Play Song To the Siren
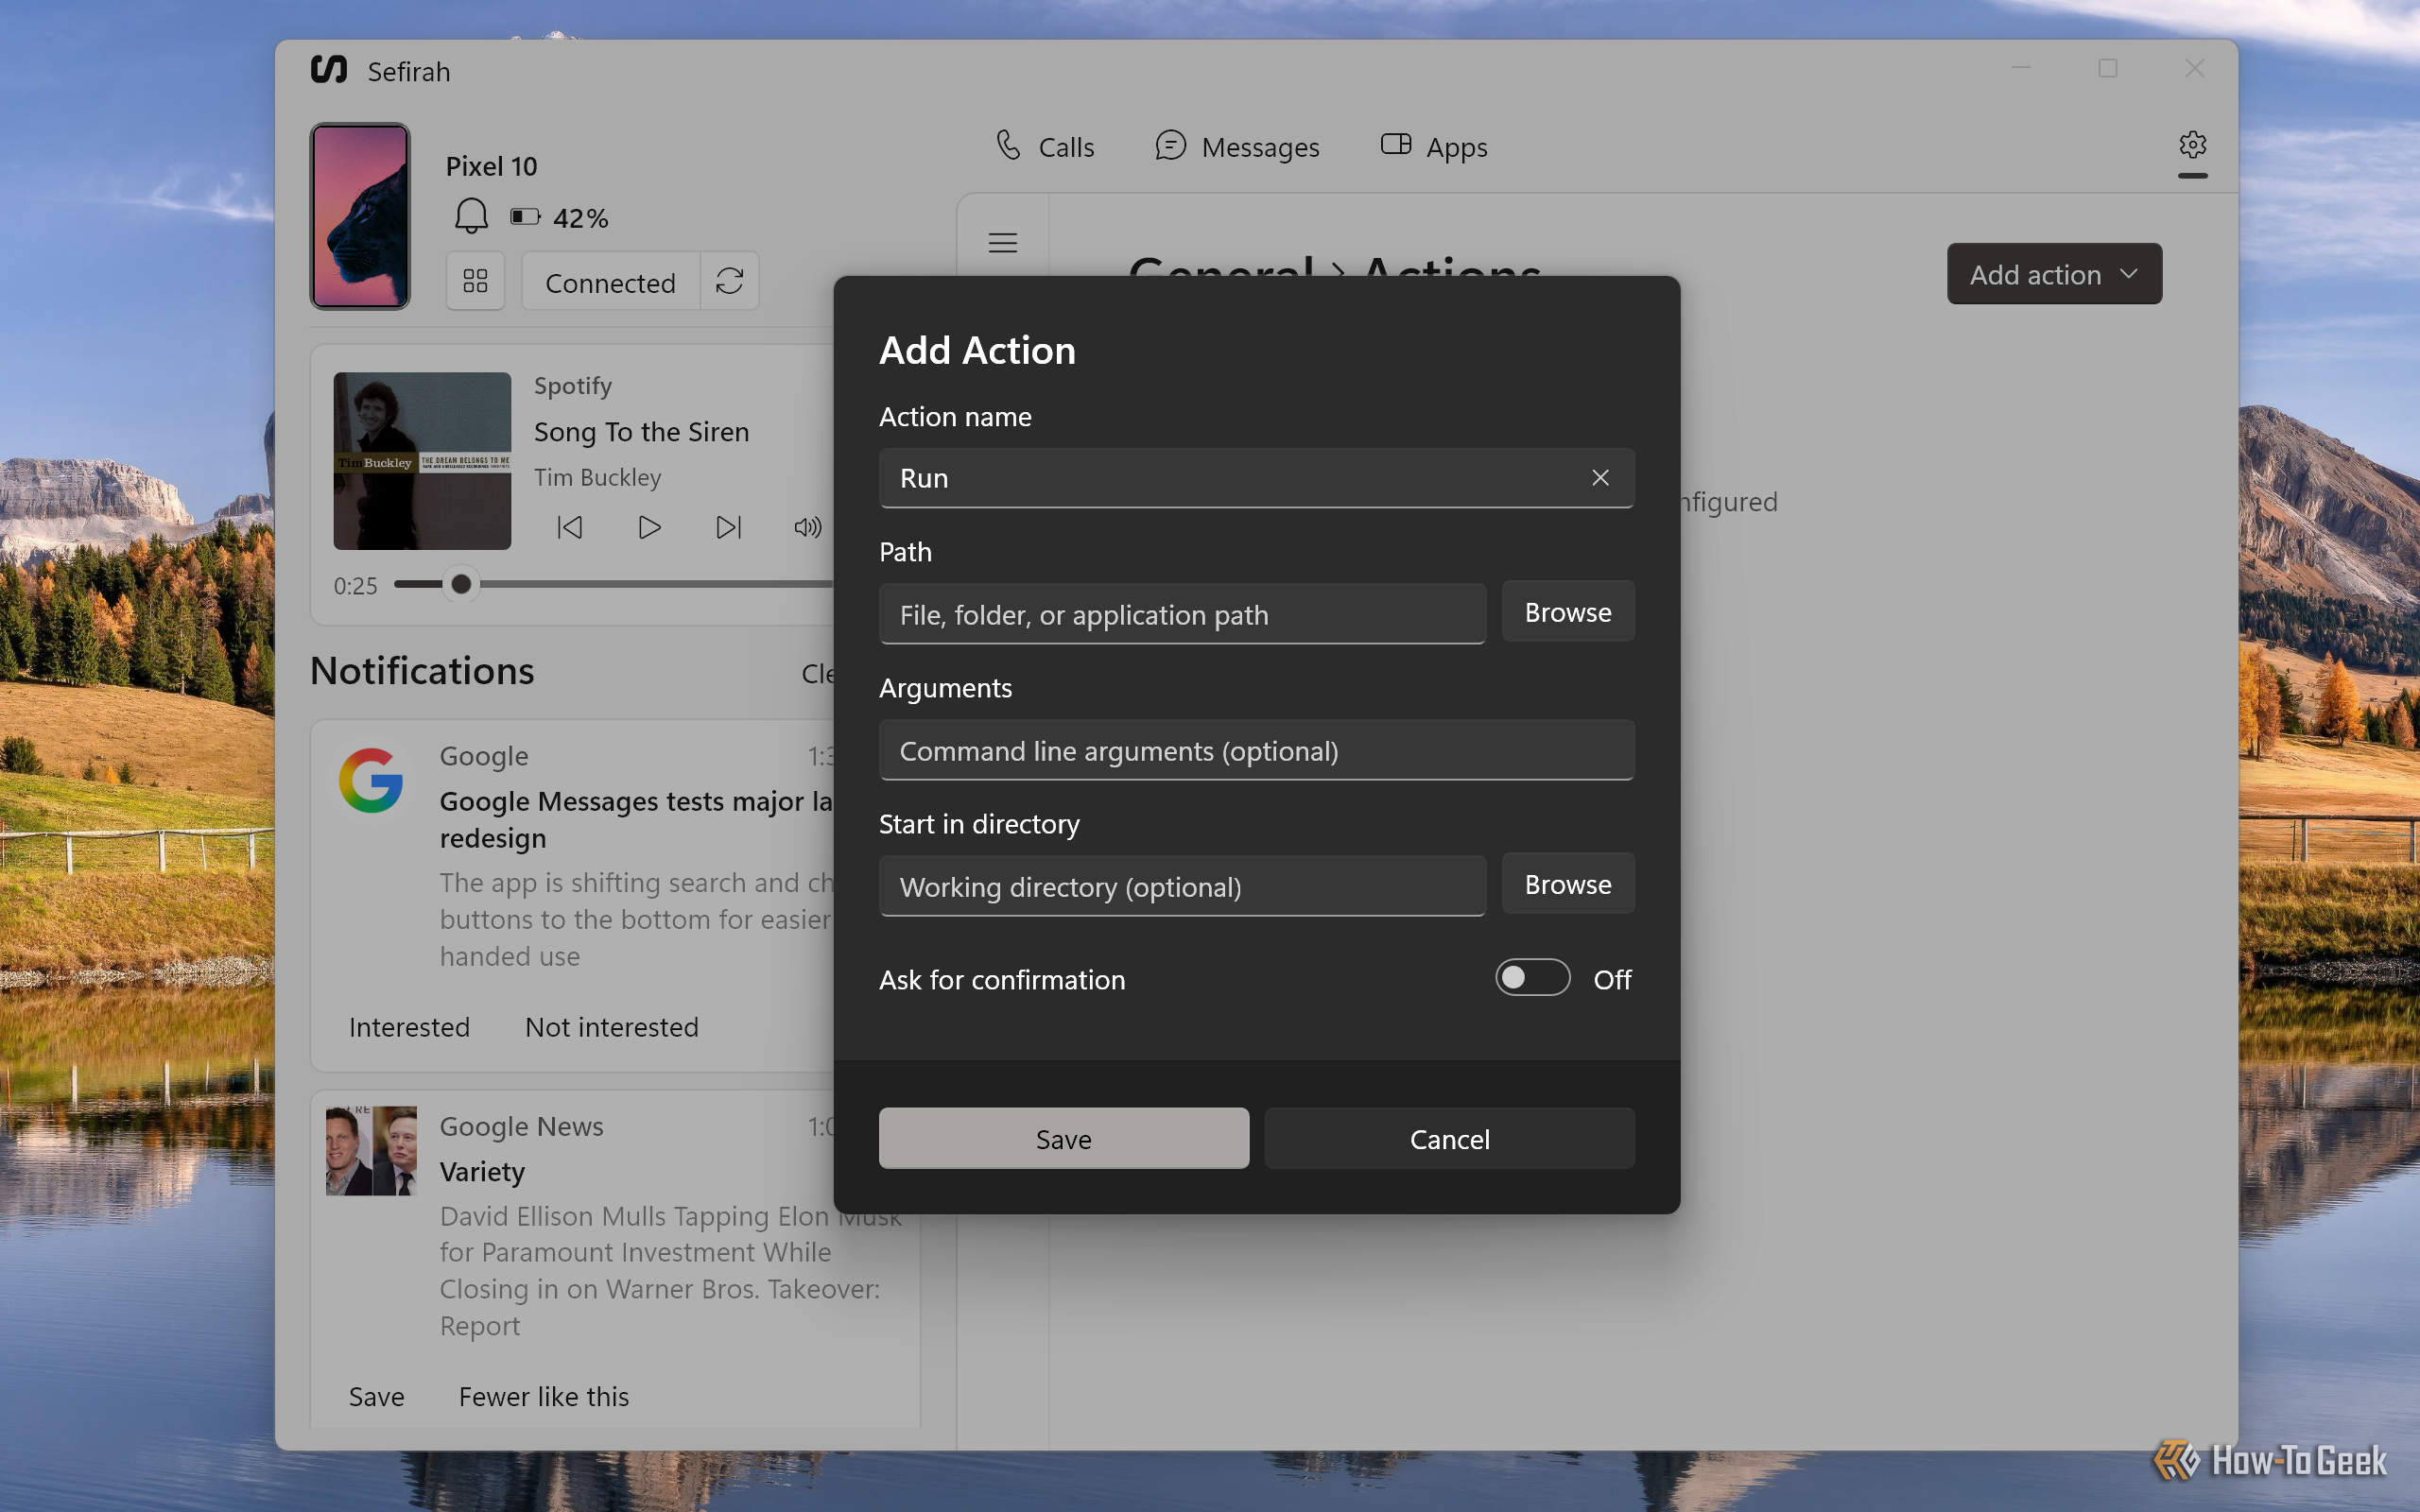The width and height of the screenshot is (2420, 1512). pyautogui.click(x=649, y=527)
